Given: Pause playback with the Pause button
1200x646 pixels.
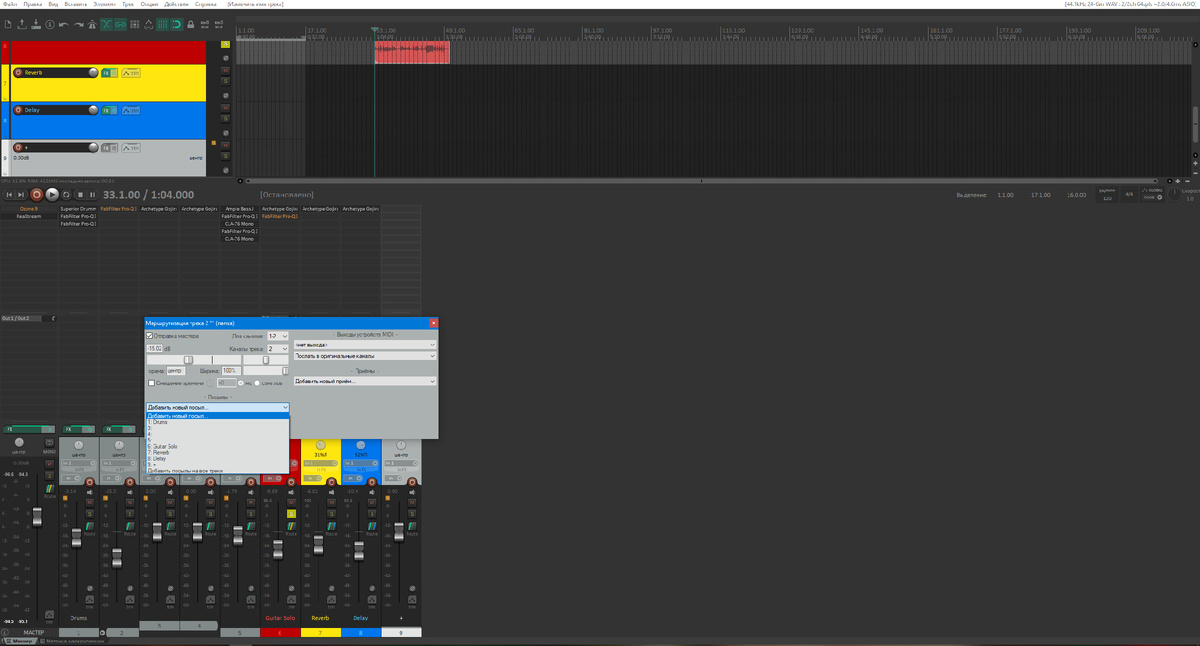Looking at the screenshot, I should 92,195.
